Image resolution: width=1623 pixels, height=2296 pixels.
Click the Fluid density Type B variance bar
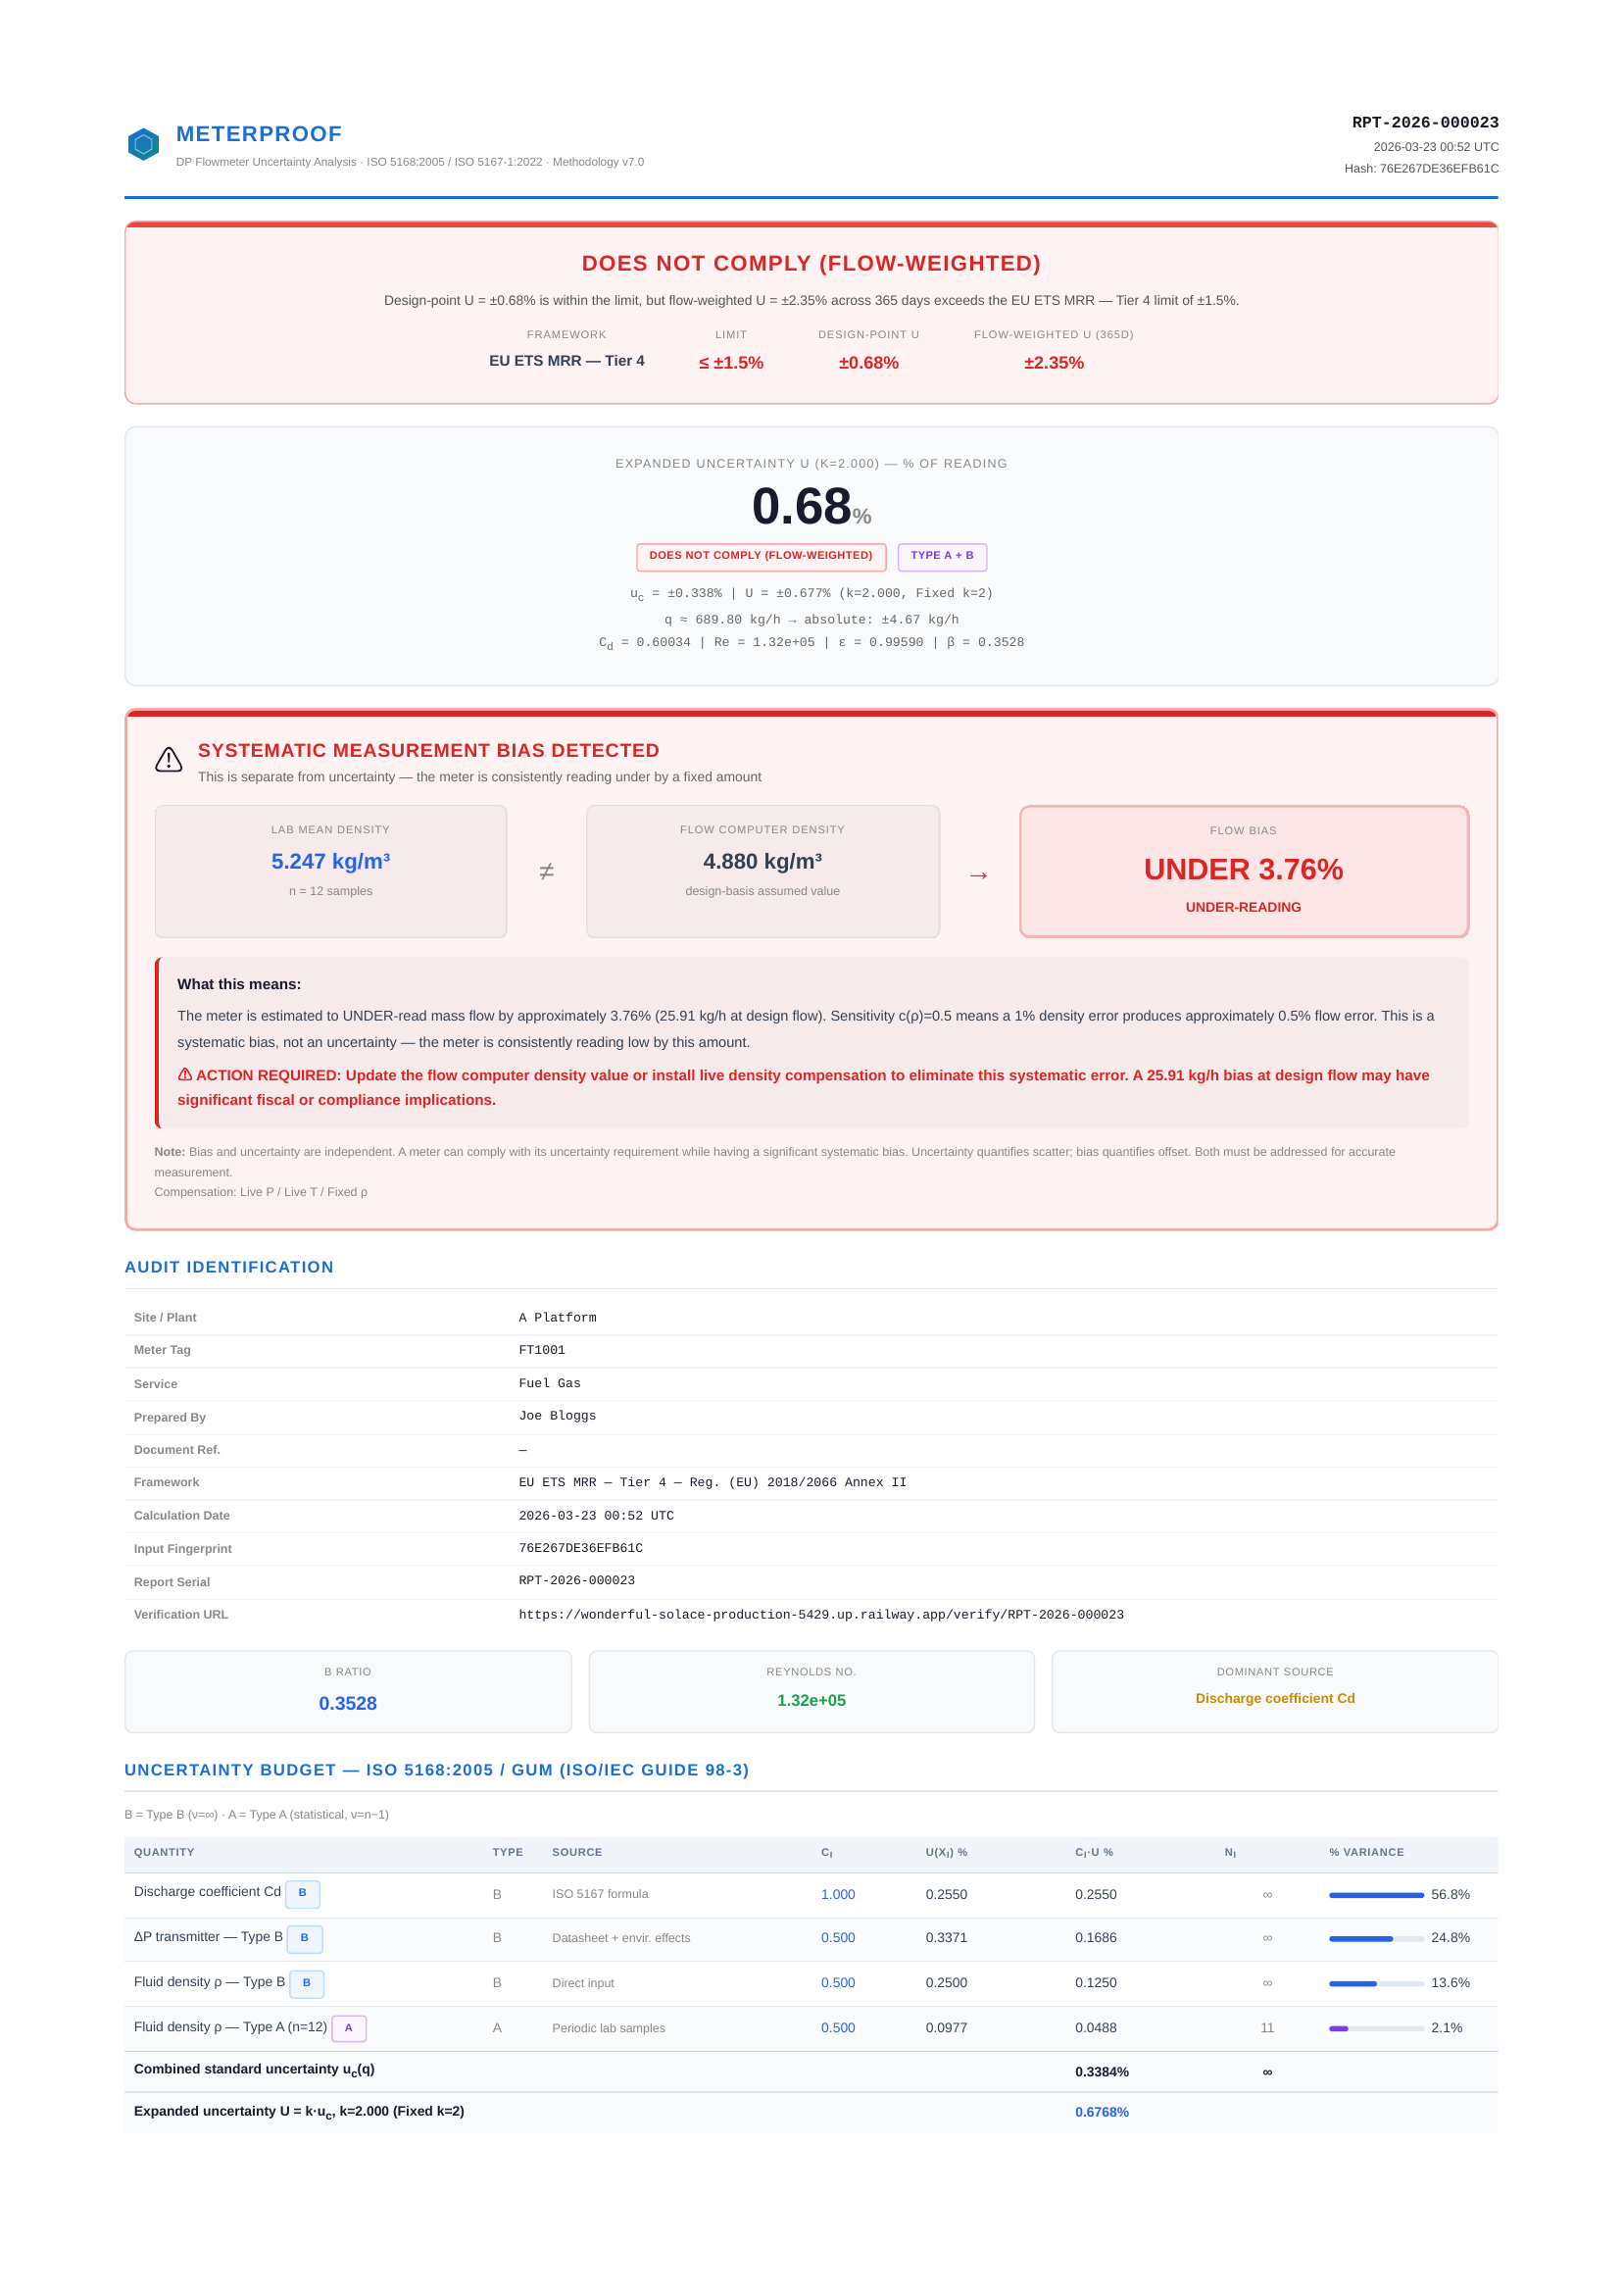[x=1376, y=1983]
